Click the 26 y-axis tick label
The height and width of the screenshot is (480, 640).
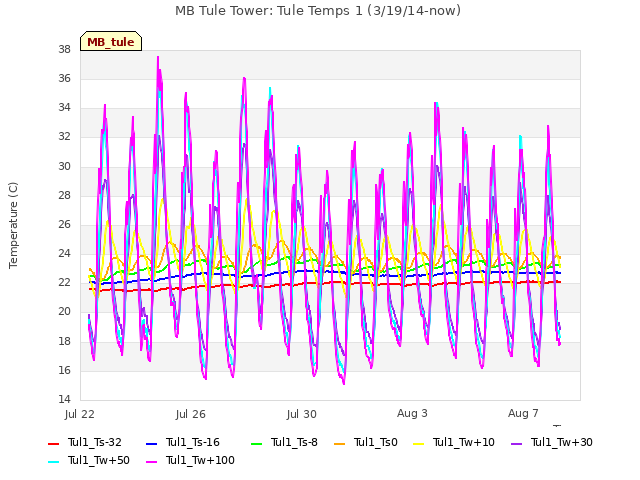[64, 224]
